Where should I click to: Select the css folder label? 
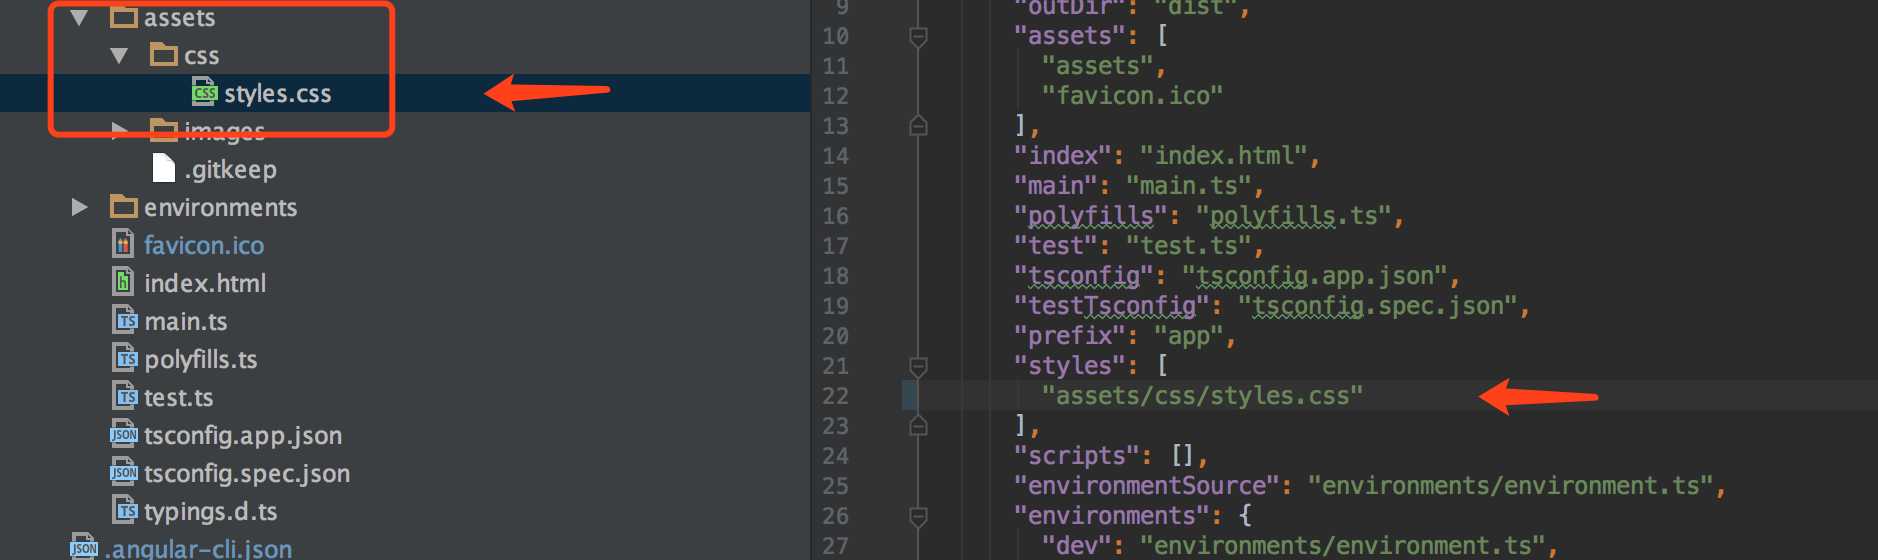tap(202, 57)
